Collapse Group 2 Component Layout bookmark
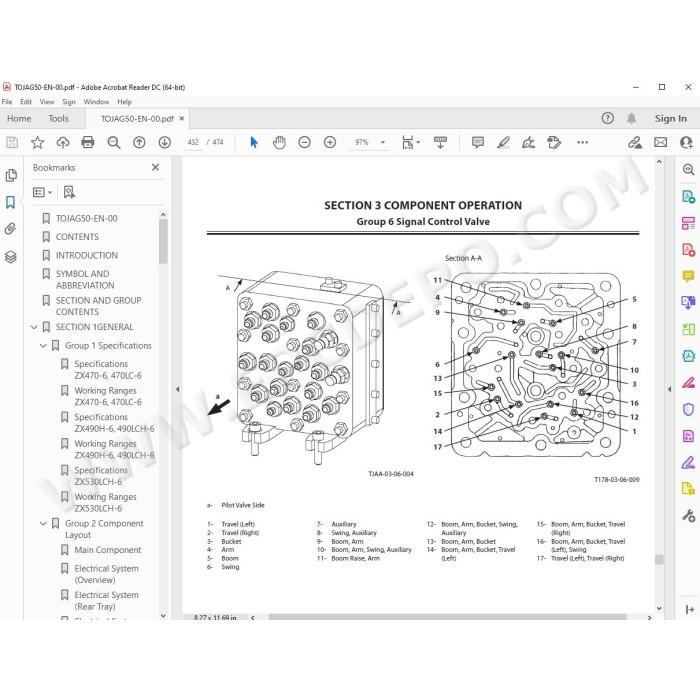Image resolution: width=700 pixels, height=700 pixels. pos(43,524)
